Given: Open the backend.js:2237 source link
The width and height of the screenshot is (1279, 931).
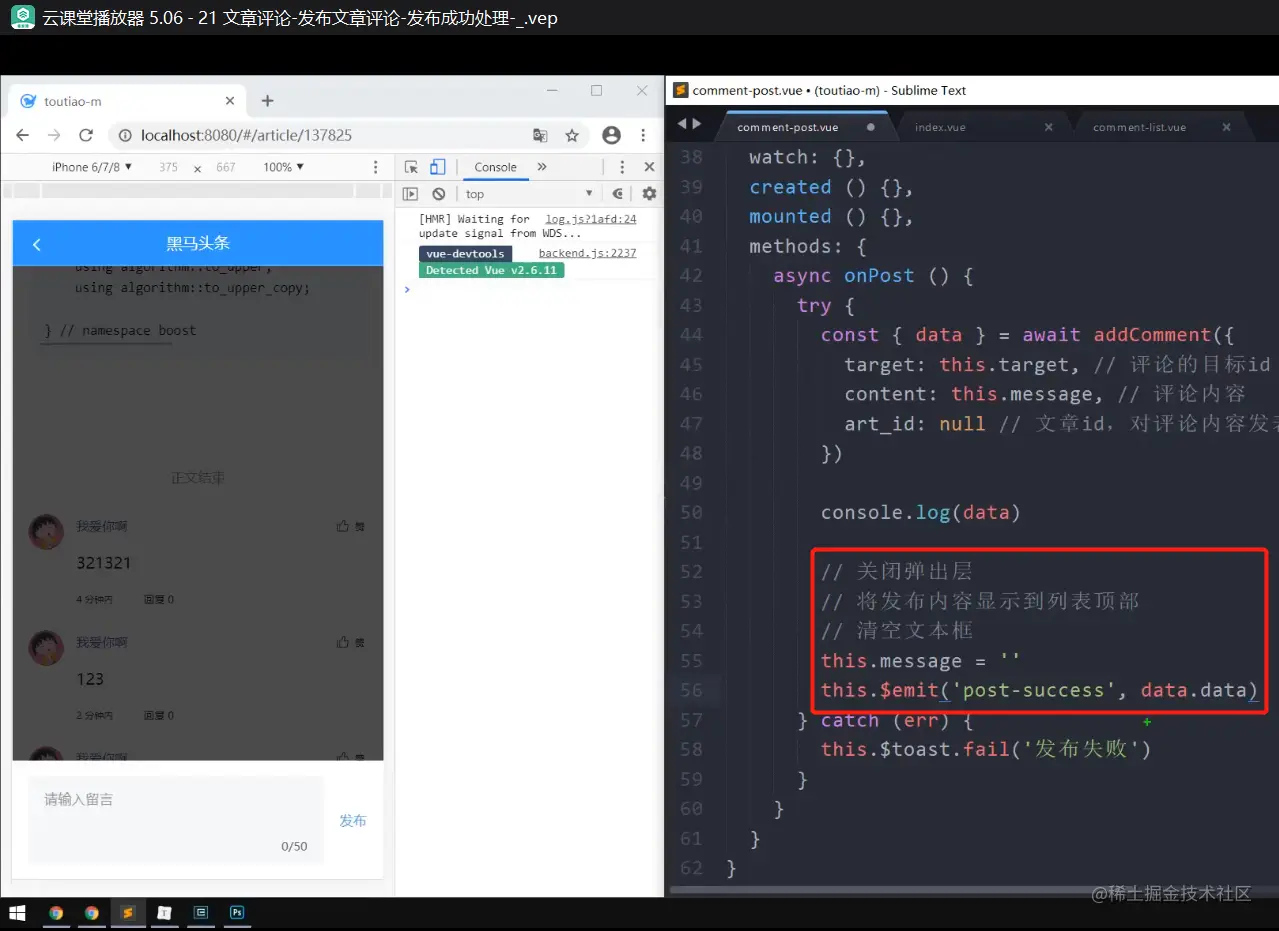Looking at the screenshot, I should [x=587, y=253].
